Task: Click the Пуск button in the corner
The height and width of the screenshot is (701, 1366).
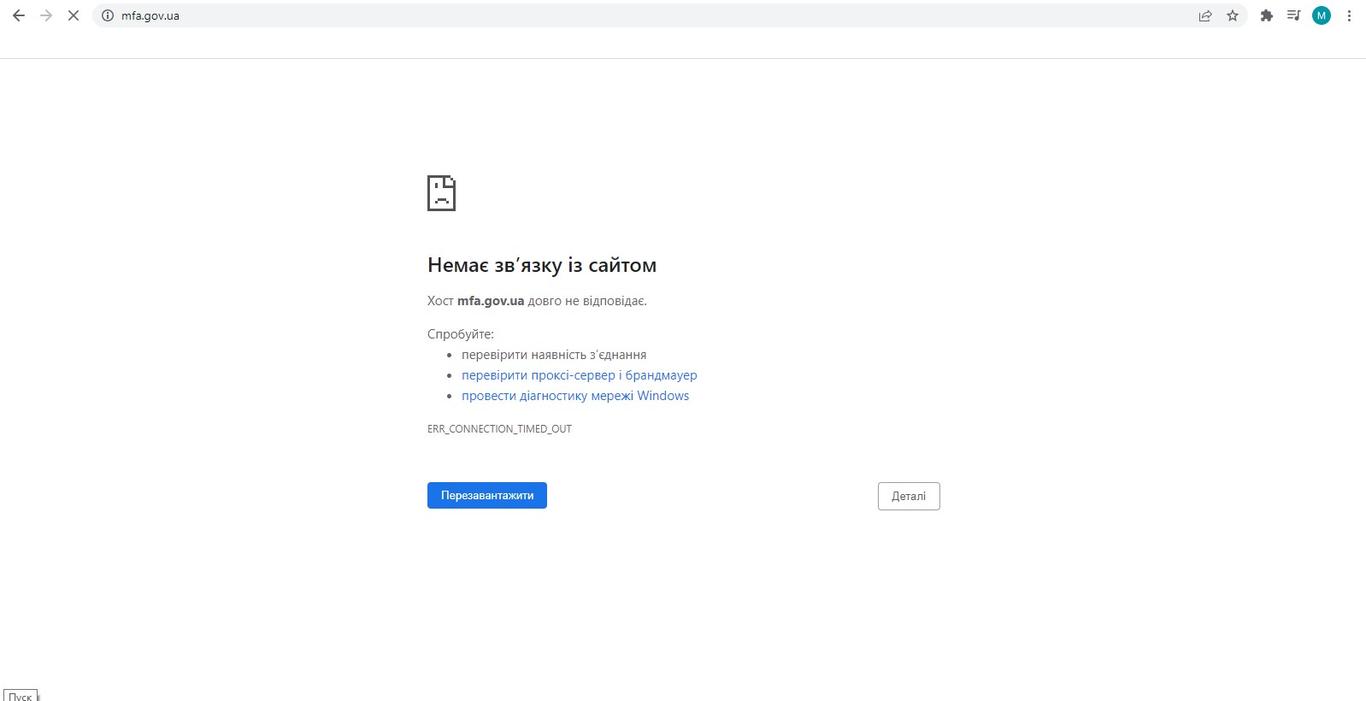Action: pos(20,695)
